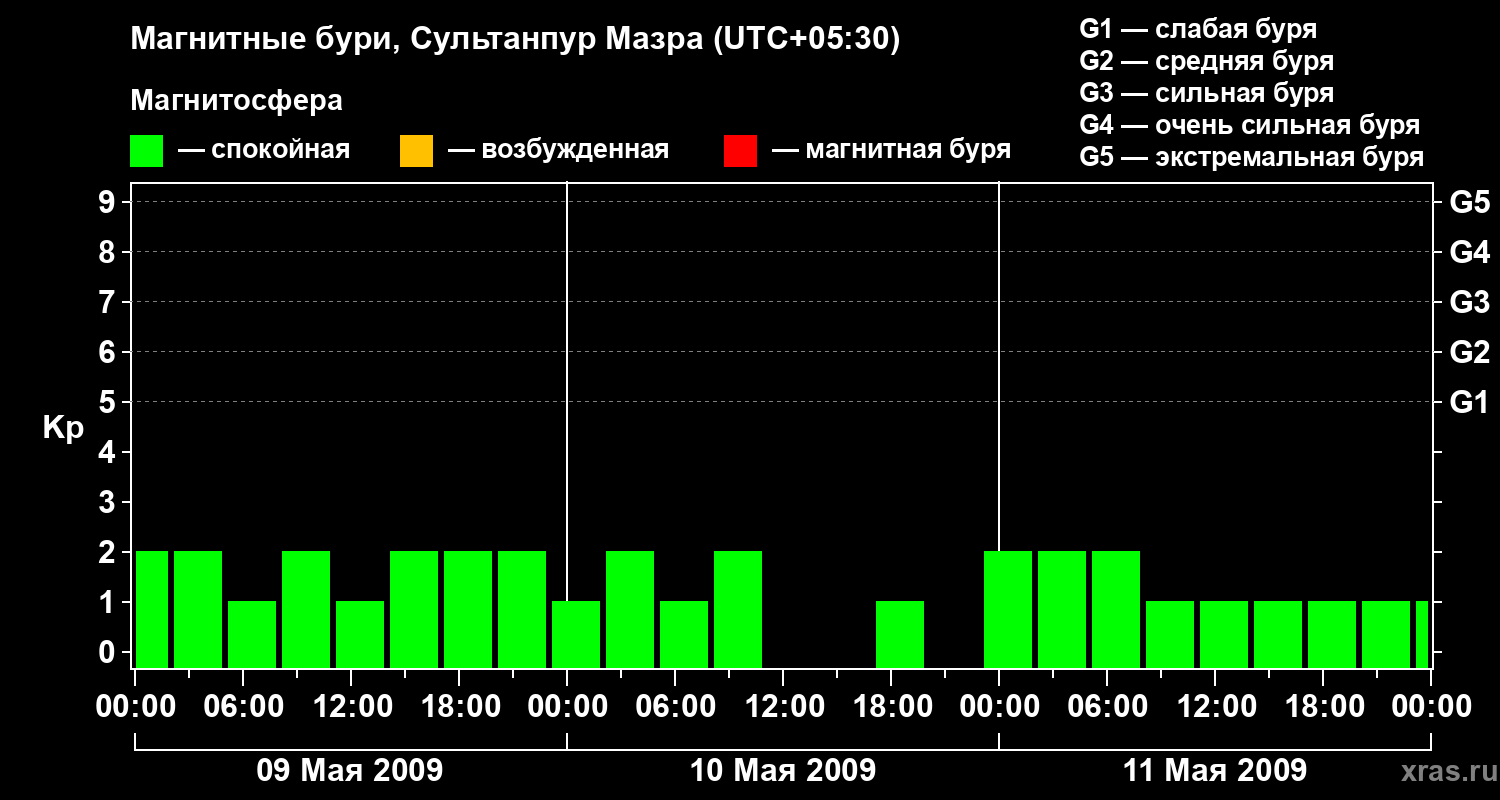Select the 'Магнитосфера' legend heading
1500x800 pixels.
coord(236,101)
